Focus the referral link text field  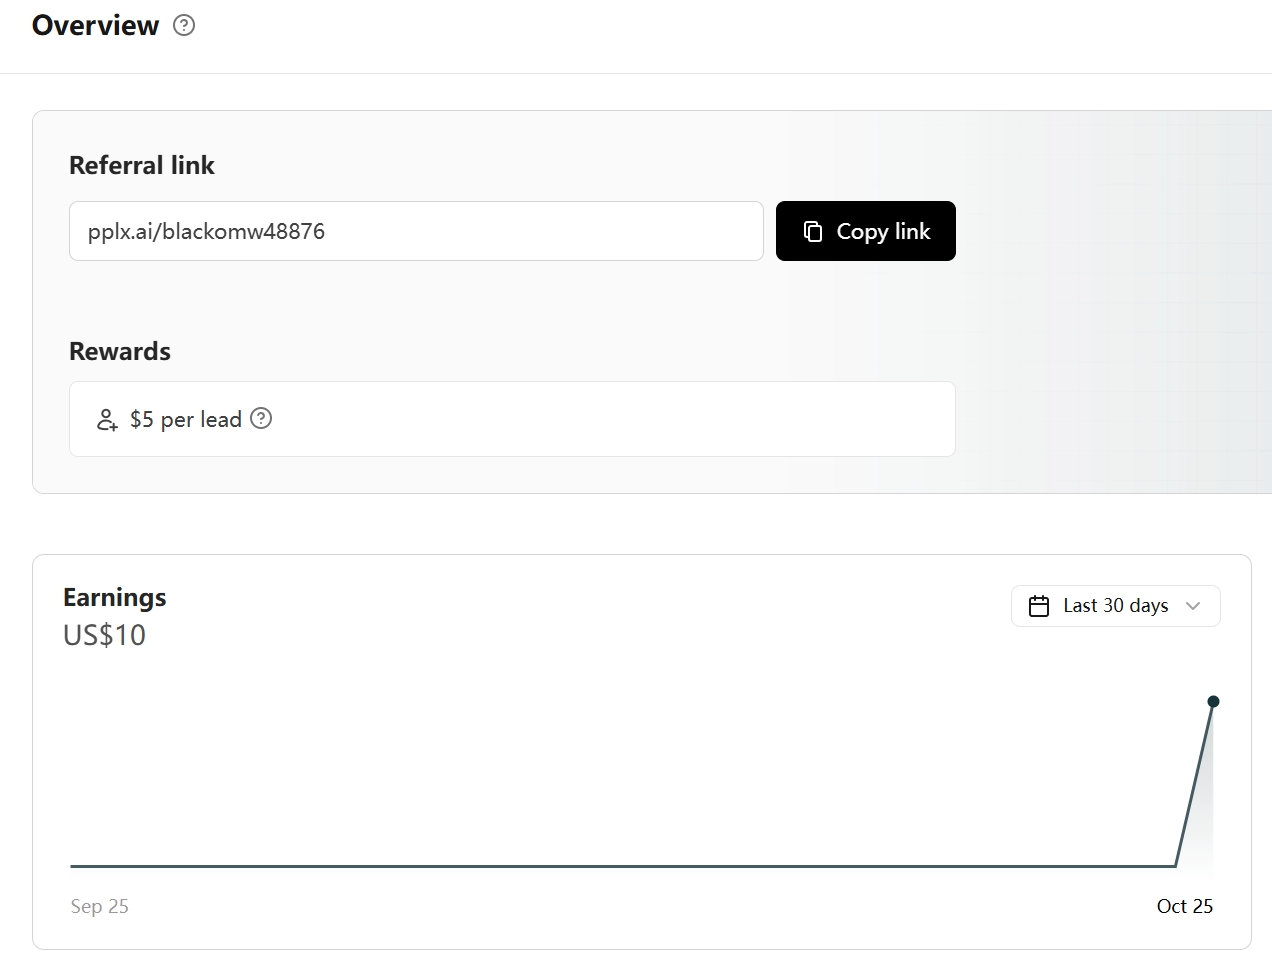(416, 231)
